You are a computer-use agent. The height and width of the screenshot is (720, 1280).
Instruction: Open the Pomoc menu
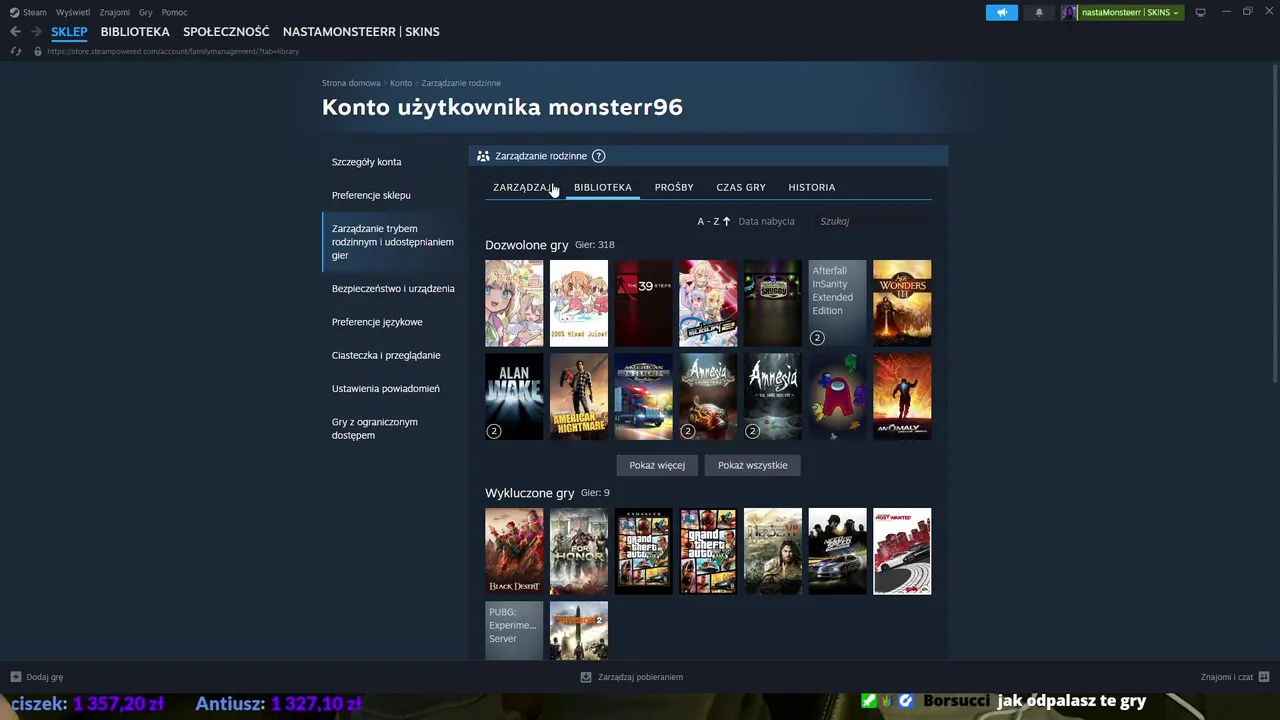pos(174,12)
